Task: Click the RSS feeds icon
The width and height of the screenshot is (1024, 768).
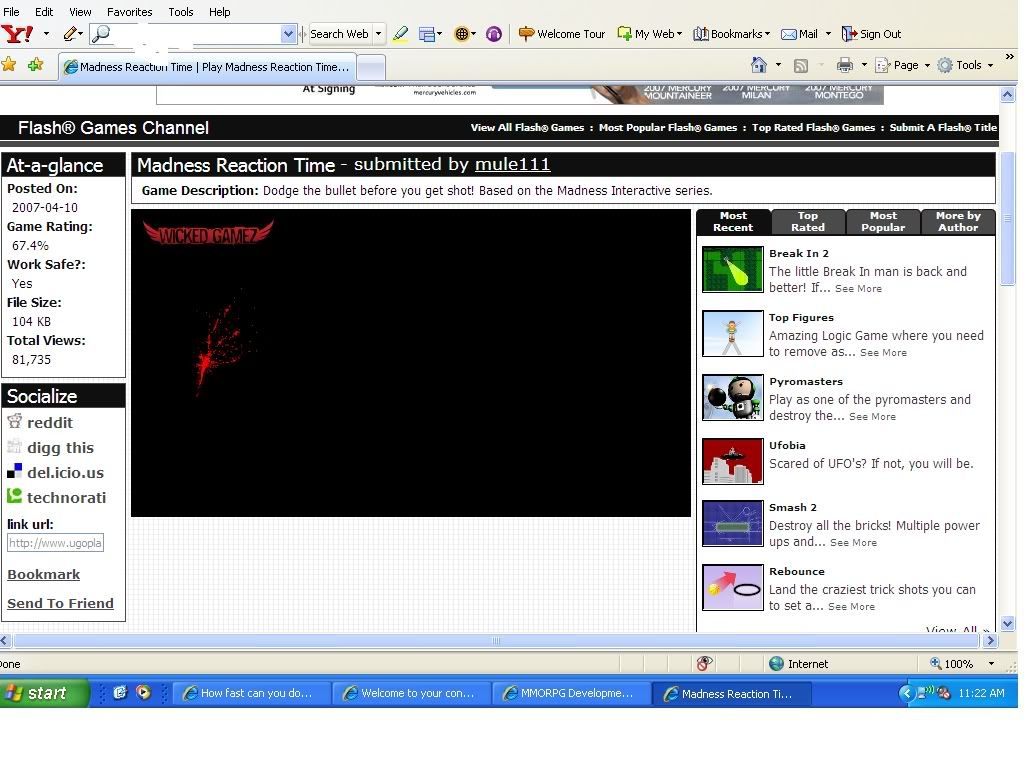Action: tap(801, 65)
